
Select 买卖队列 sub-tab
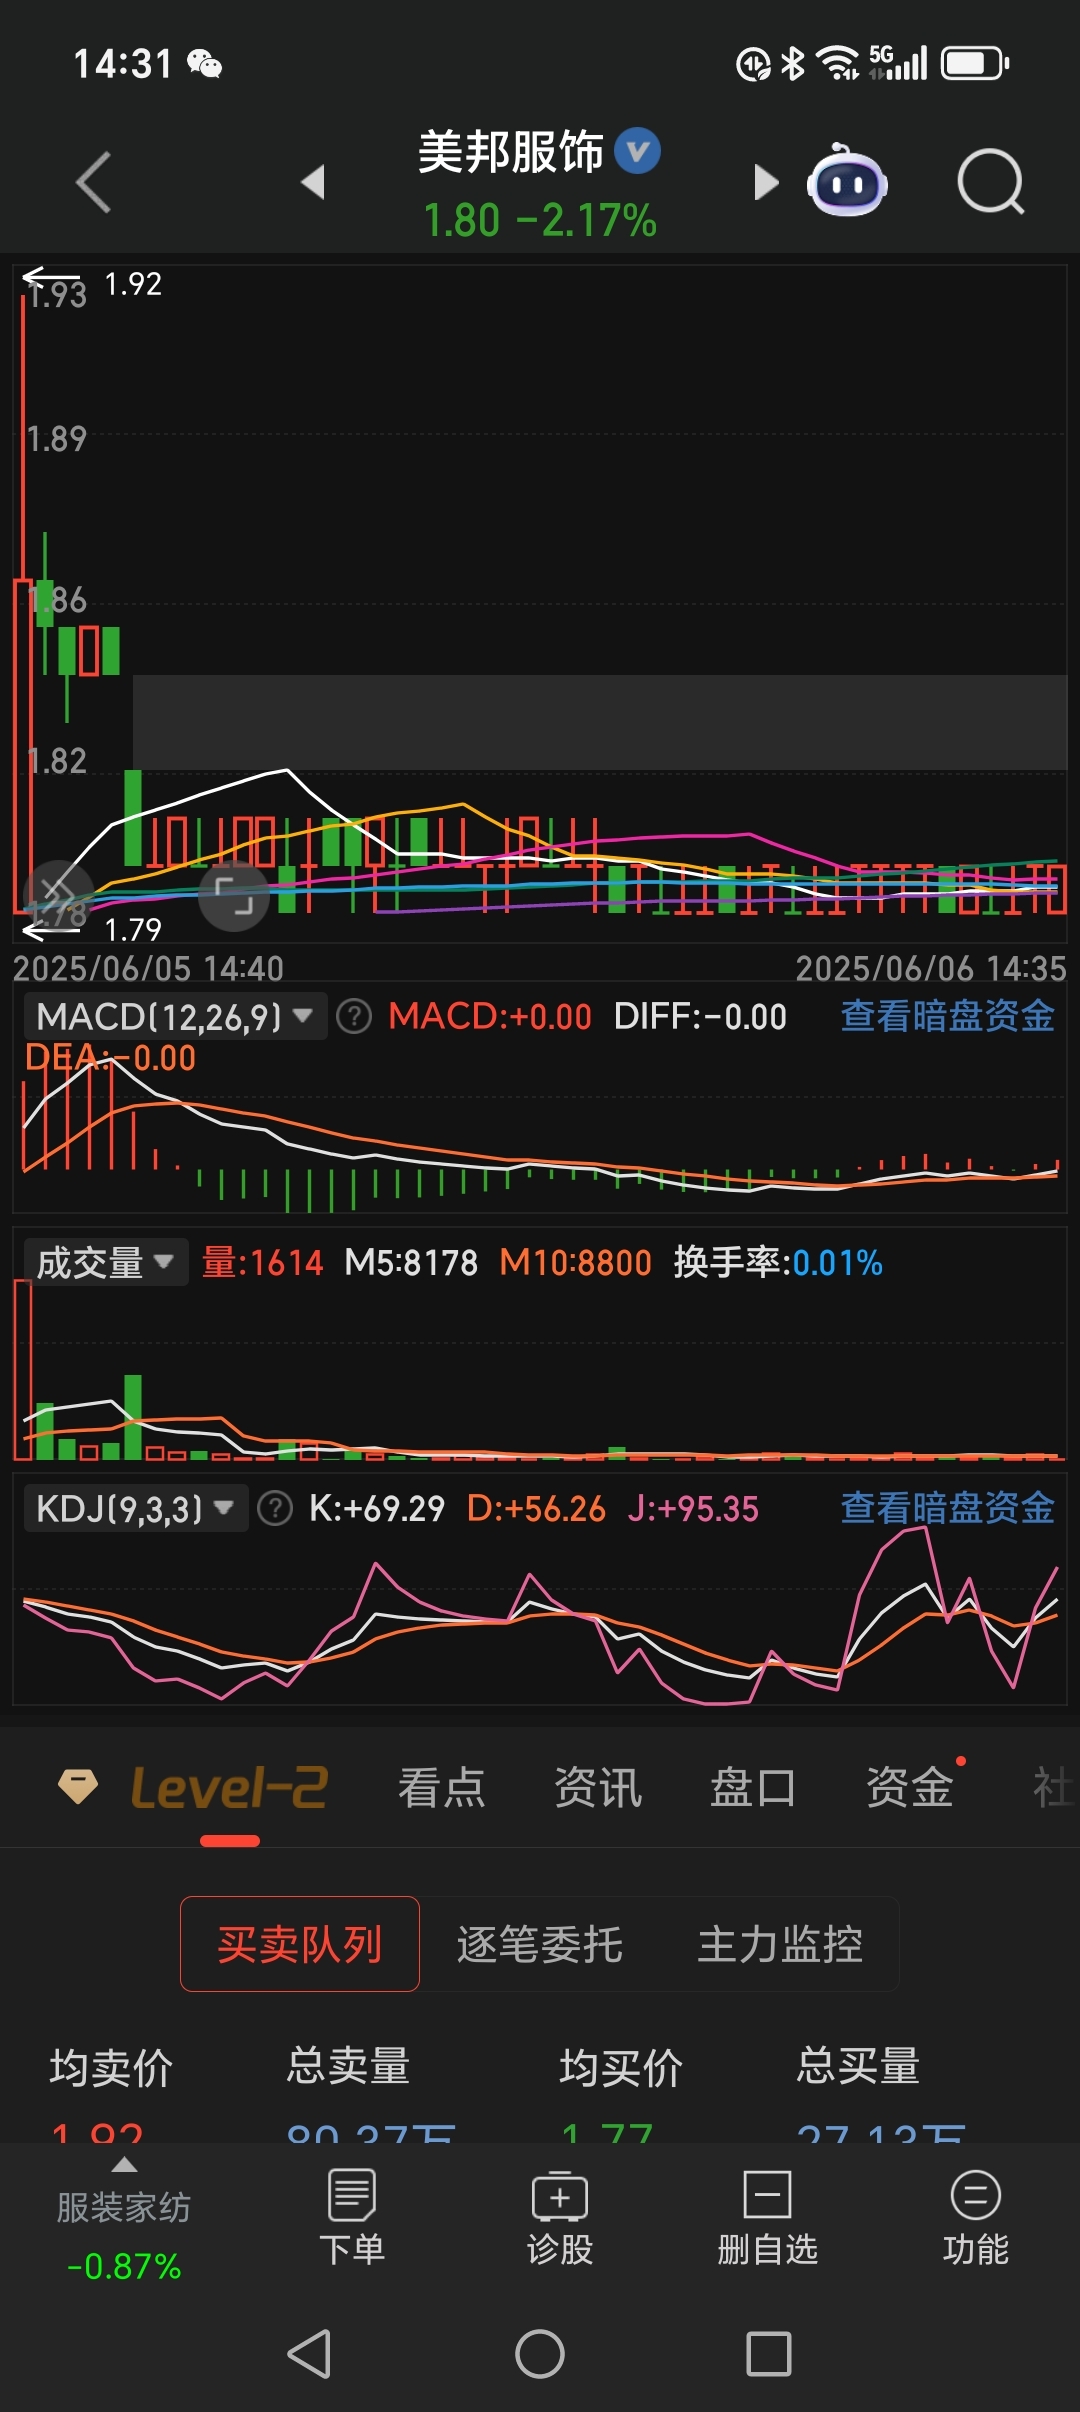(300, 1944)
